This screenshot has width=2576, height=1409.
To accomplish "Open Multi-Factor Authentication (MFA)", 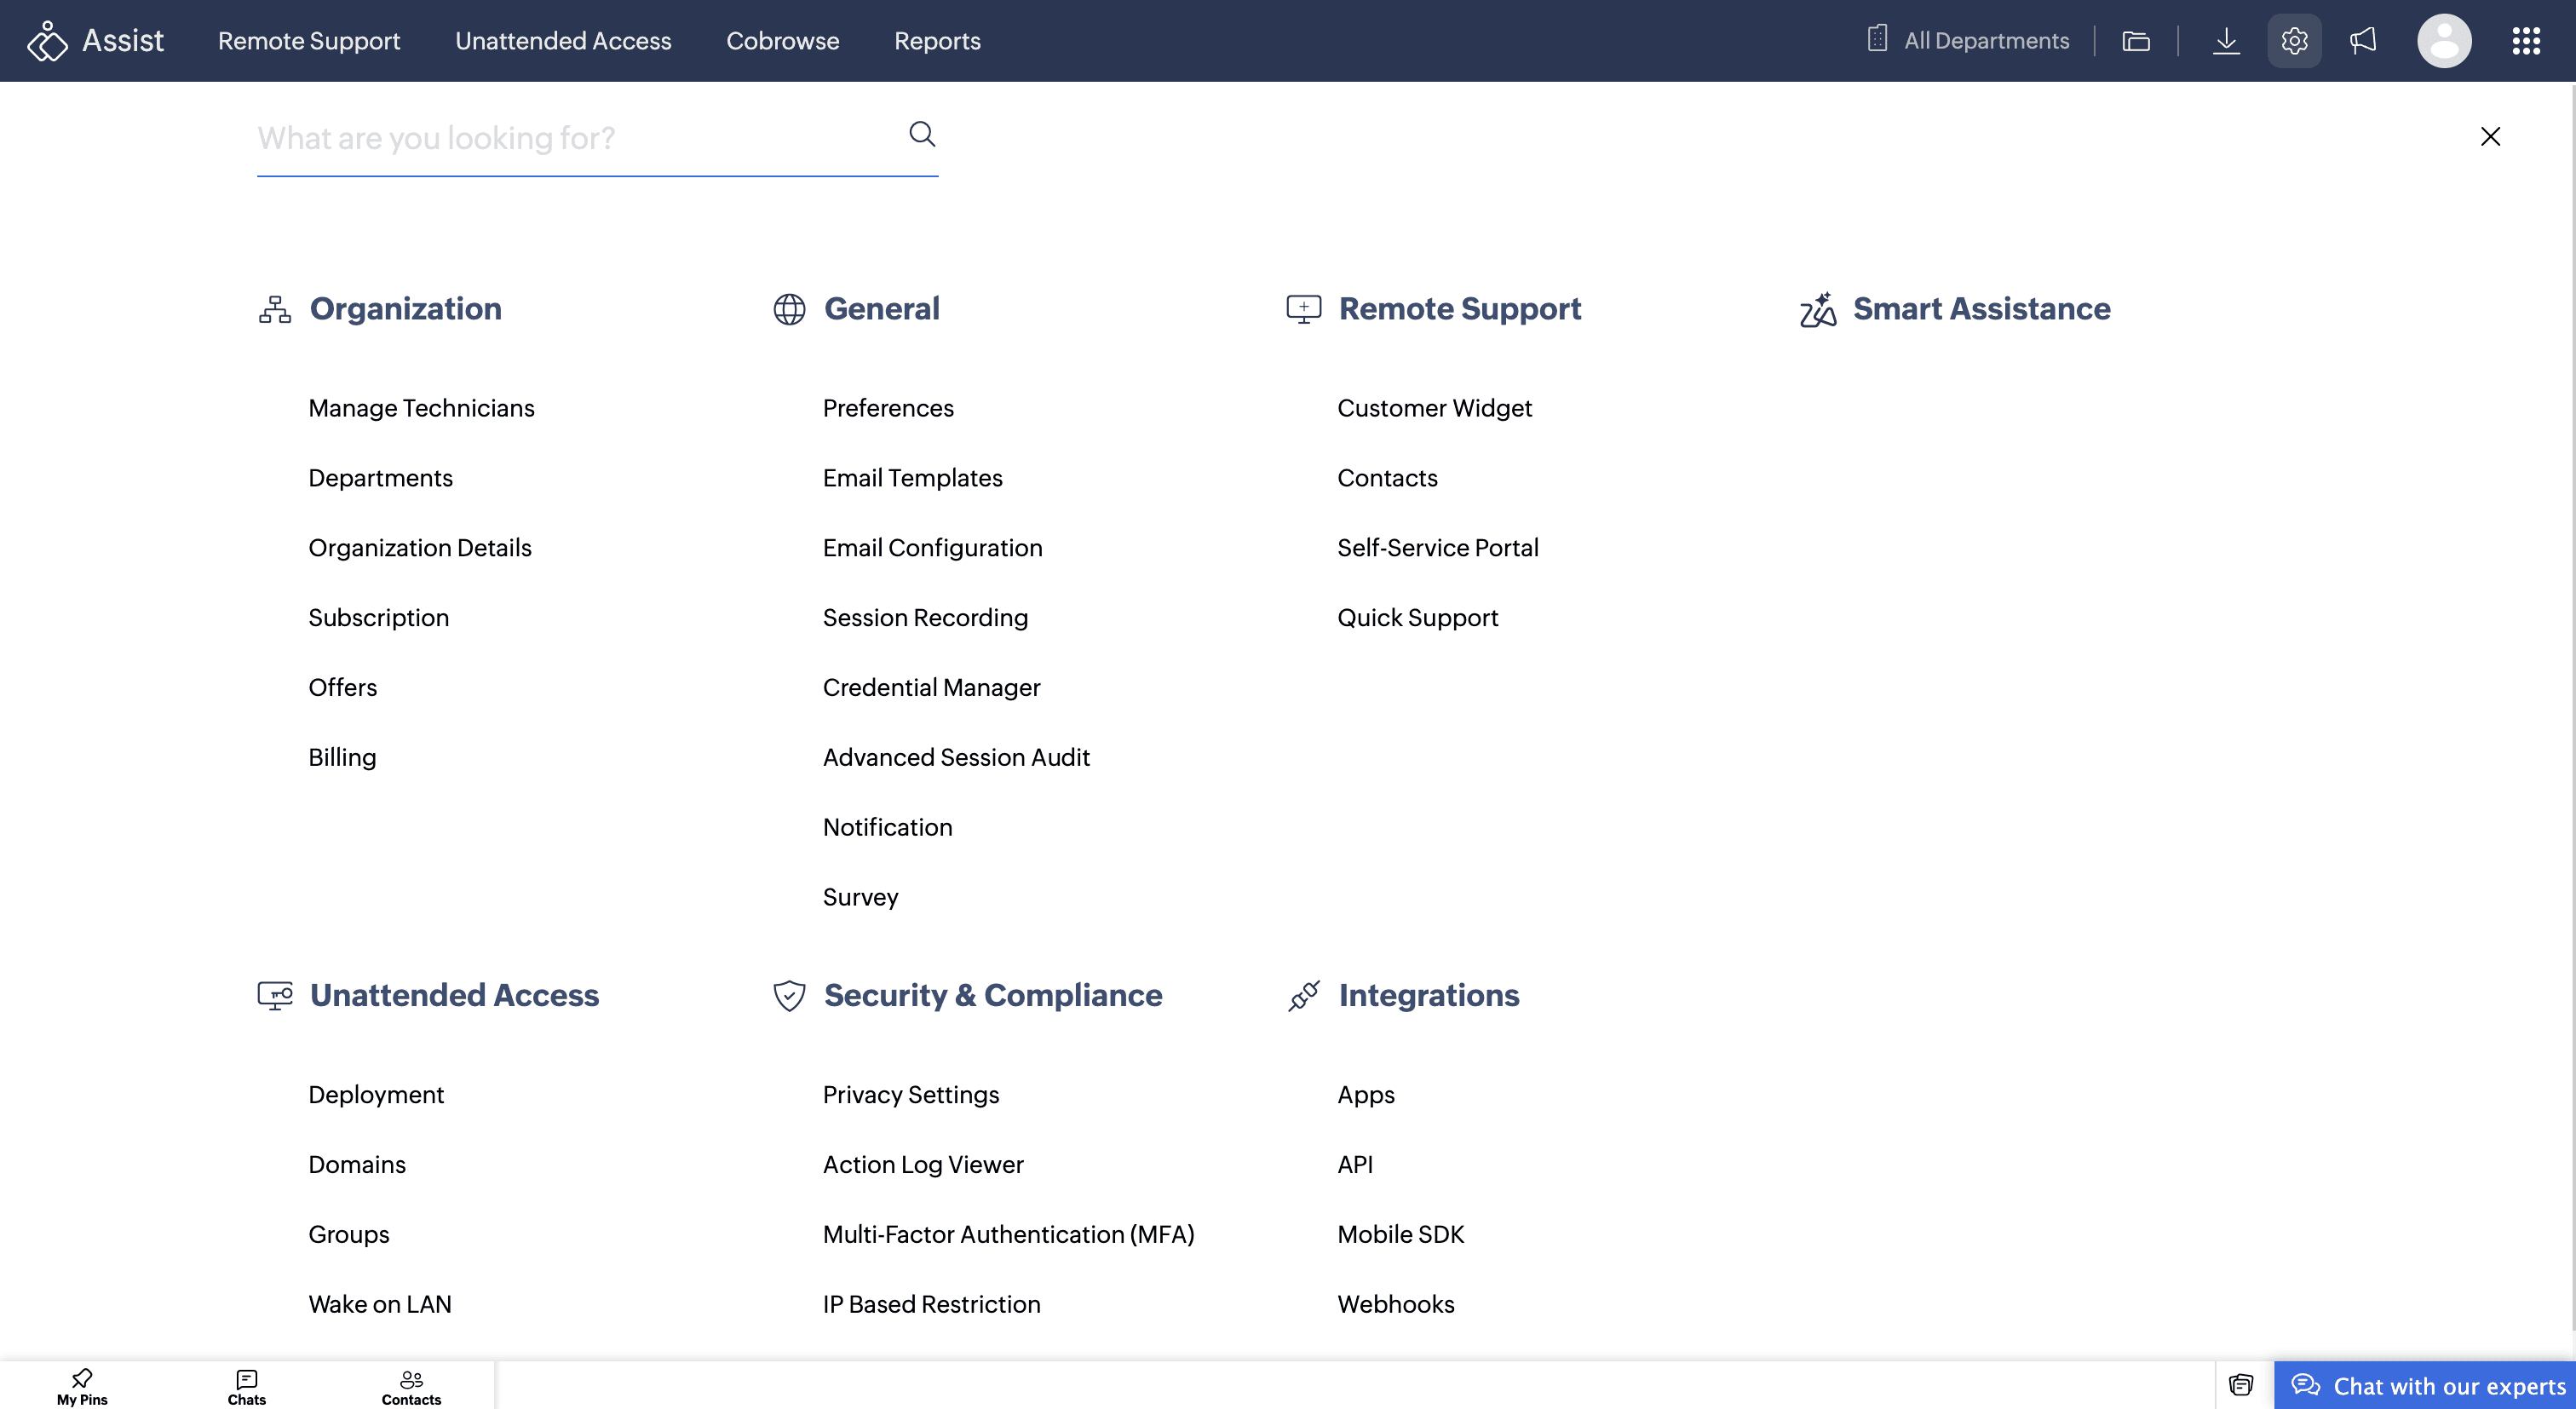I will [x=1008, y=1235].
